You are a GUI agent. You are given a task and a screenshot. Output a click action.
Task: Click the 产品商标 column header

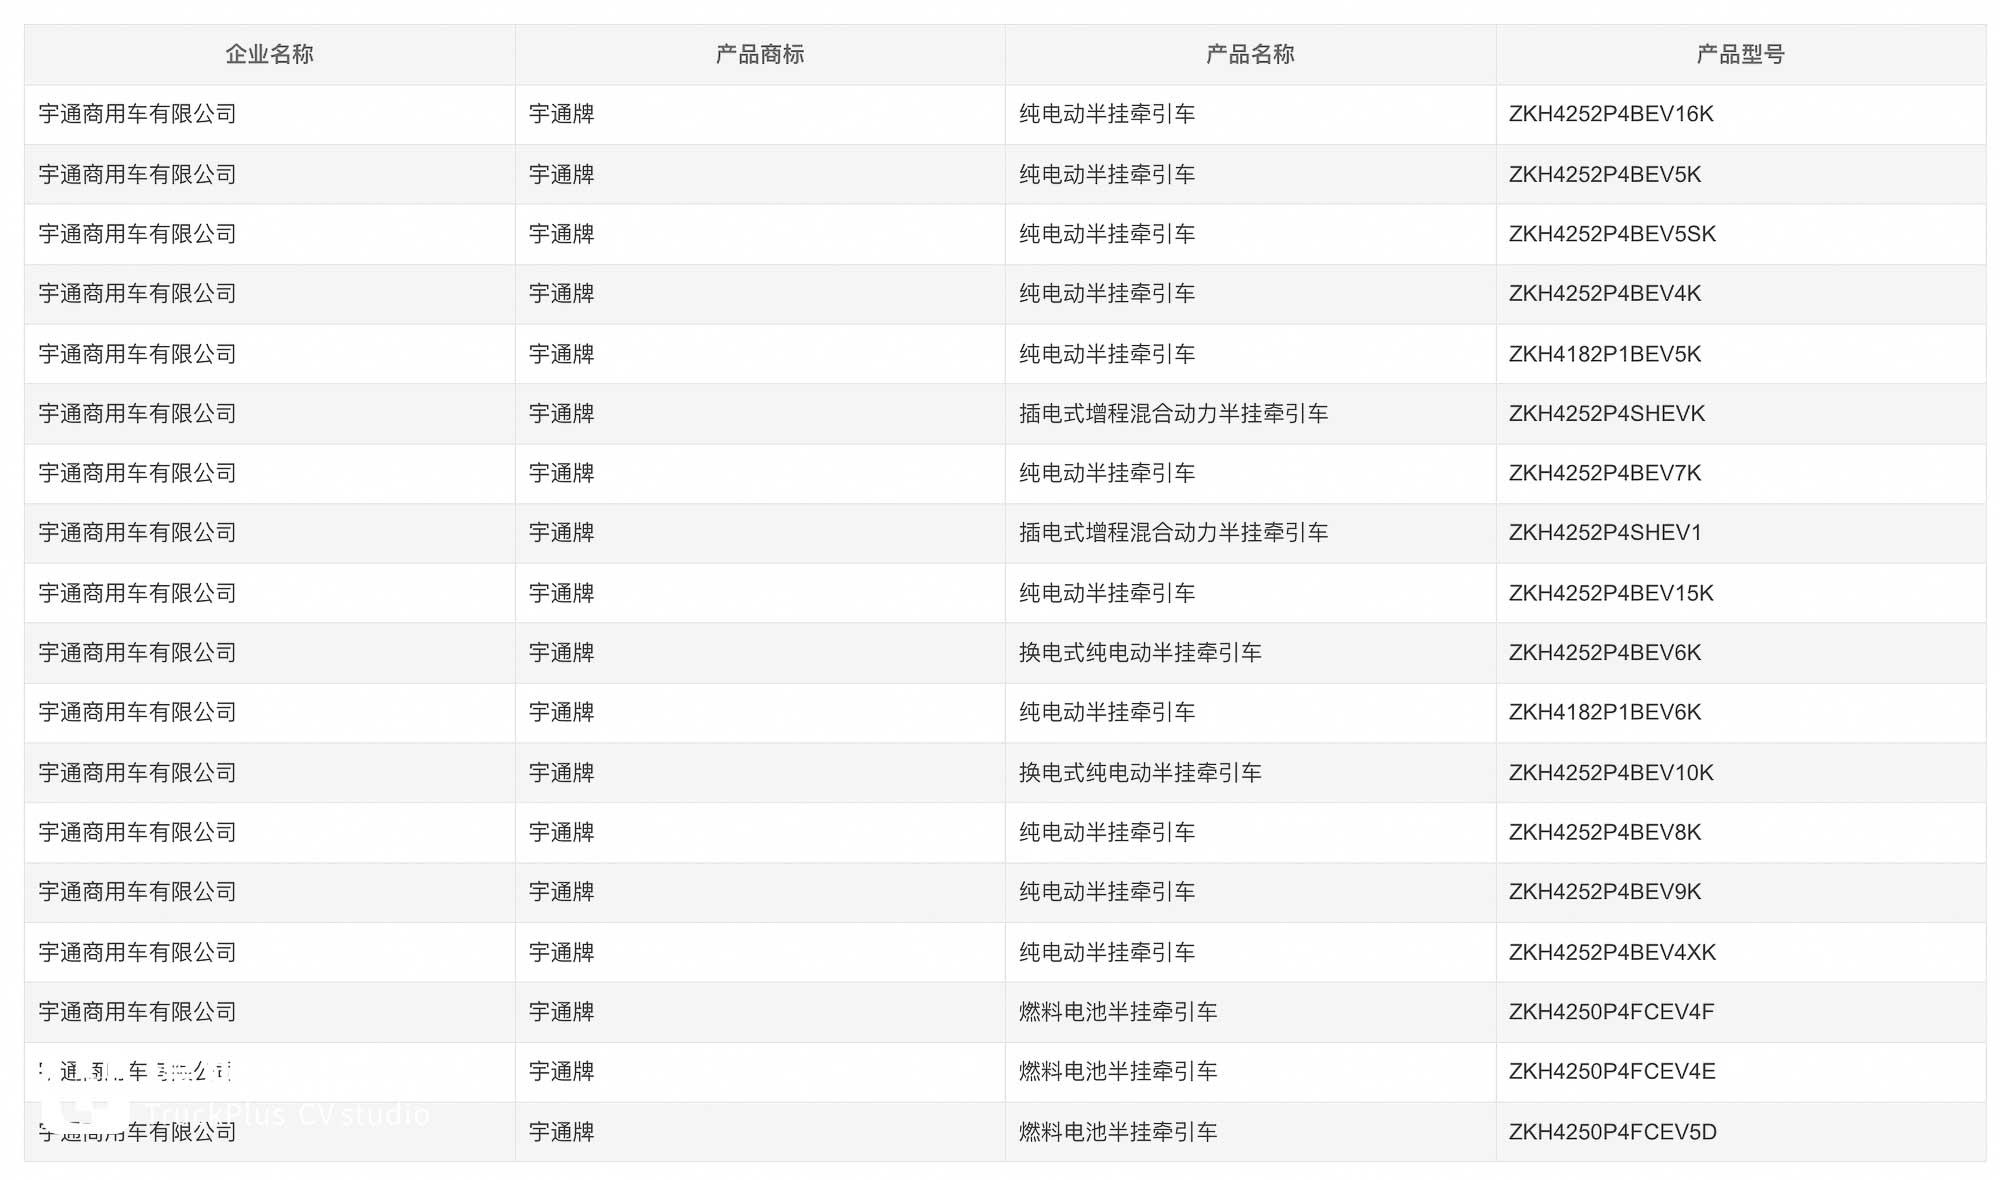click(x=759, y=54)
